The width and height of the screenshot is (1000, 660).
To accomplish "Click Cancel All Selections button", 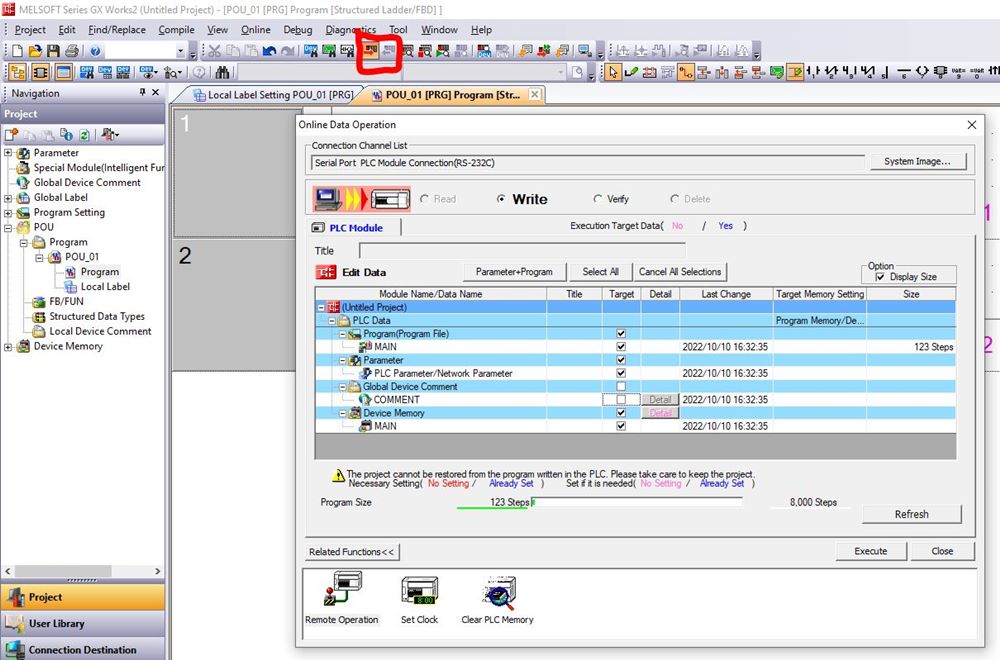I will pos(680,272).
